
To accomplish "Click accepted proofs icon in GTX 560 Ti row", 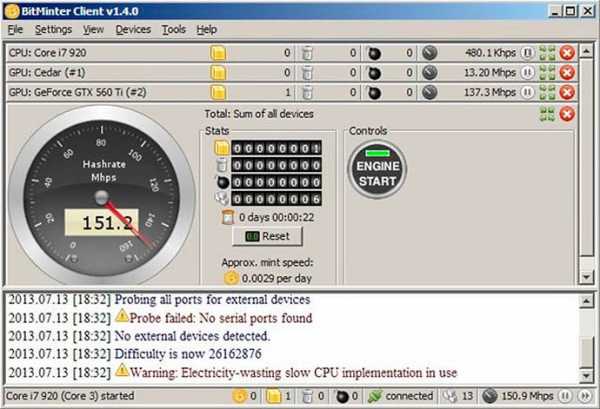I will click(218, 92).
